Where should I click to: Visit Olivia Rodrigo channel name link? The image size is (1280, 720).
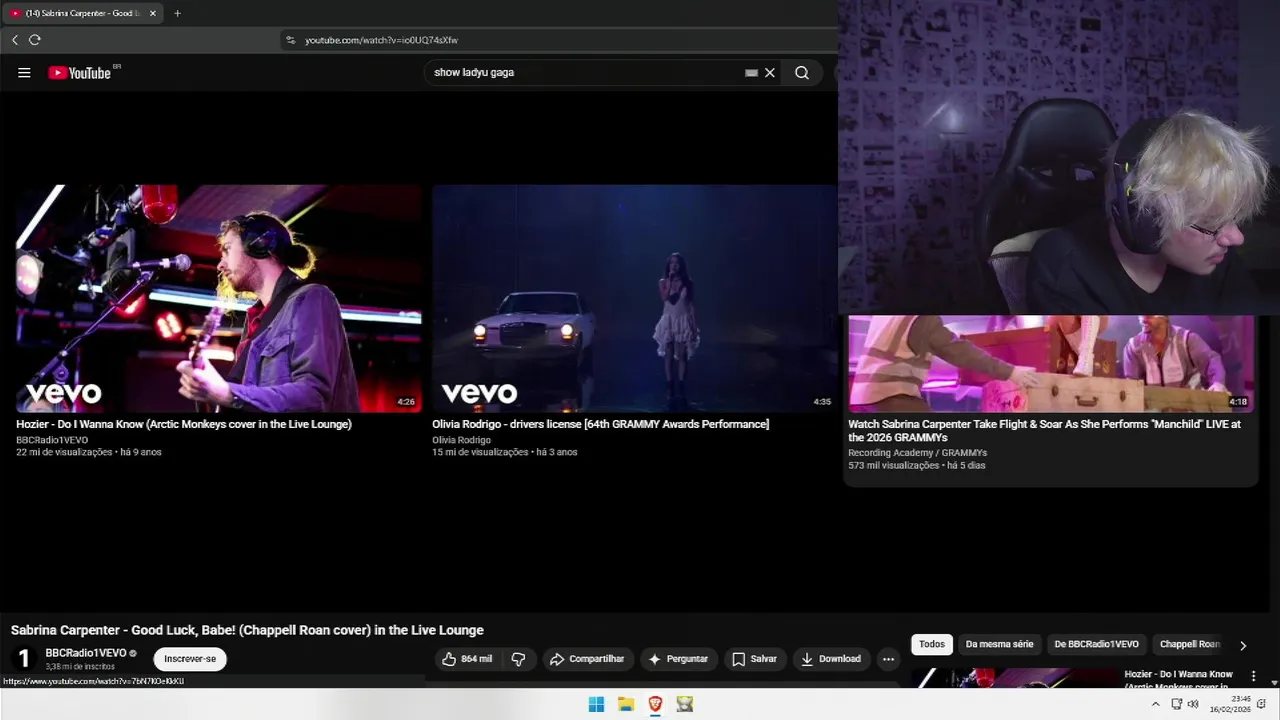coord(461,440)
